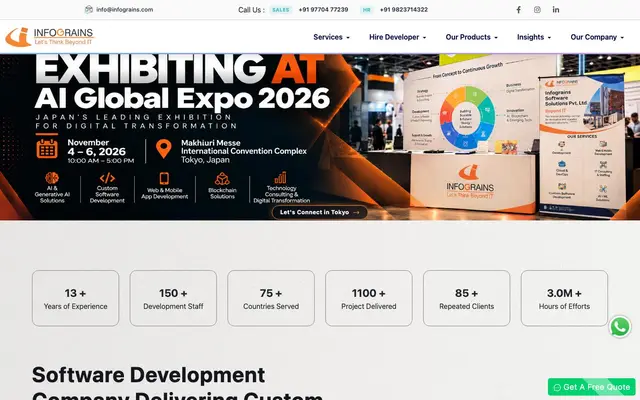640x400 pixels.
Task: Expand the Services dropdown menu
Action: 331,37
